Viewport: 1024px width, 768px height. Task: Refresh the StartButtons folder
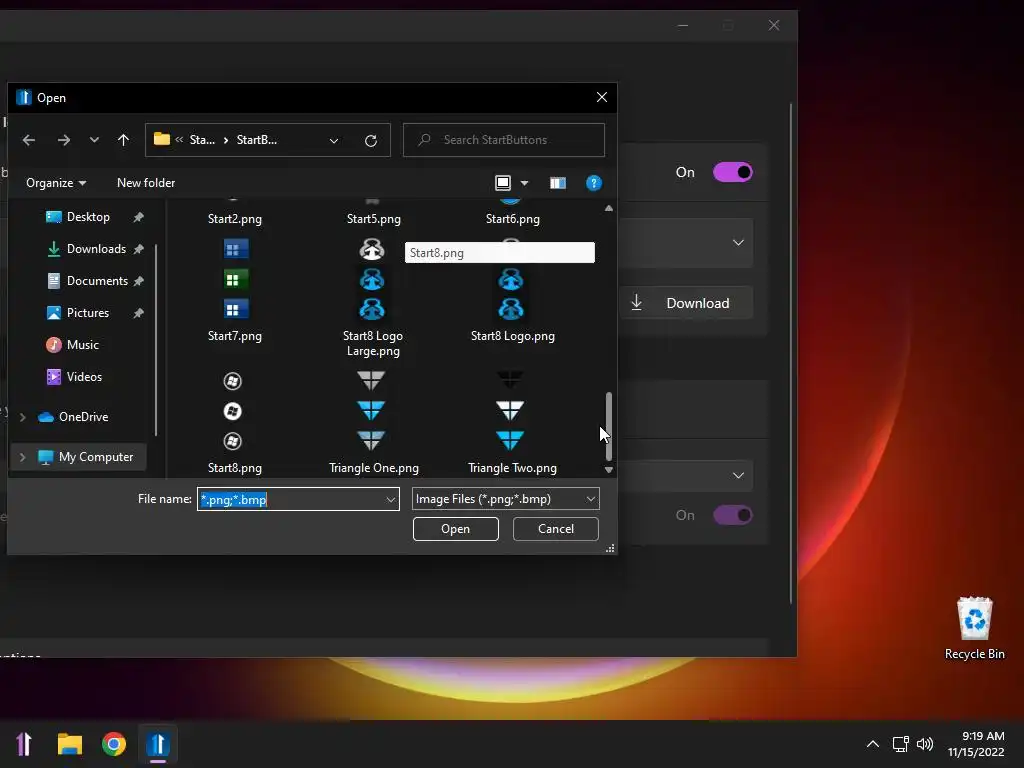(x=370, y=140)
